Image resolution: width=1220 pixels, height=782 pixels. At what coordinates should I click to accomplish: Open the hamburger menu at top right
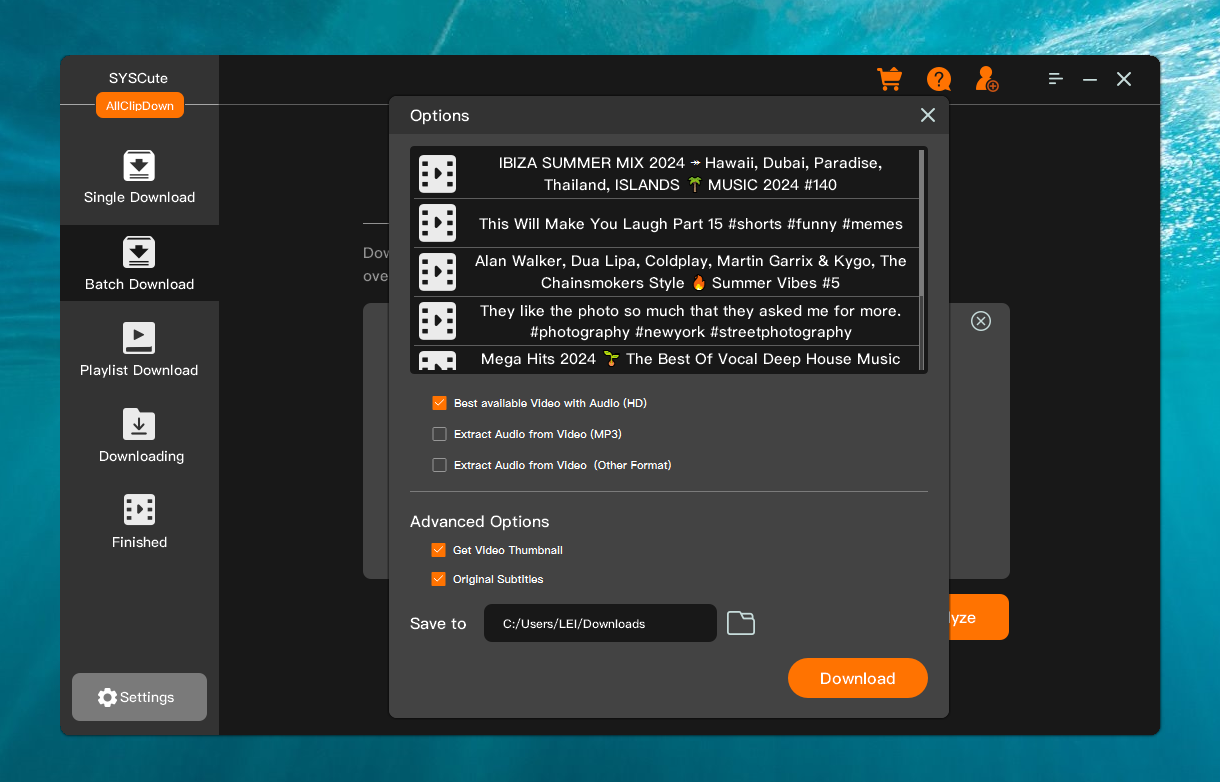coord(1055,79)
